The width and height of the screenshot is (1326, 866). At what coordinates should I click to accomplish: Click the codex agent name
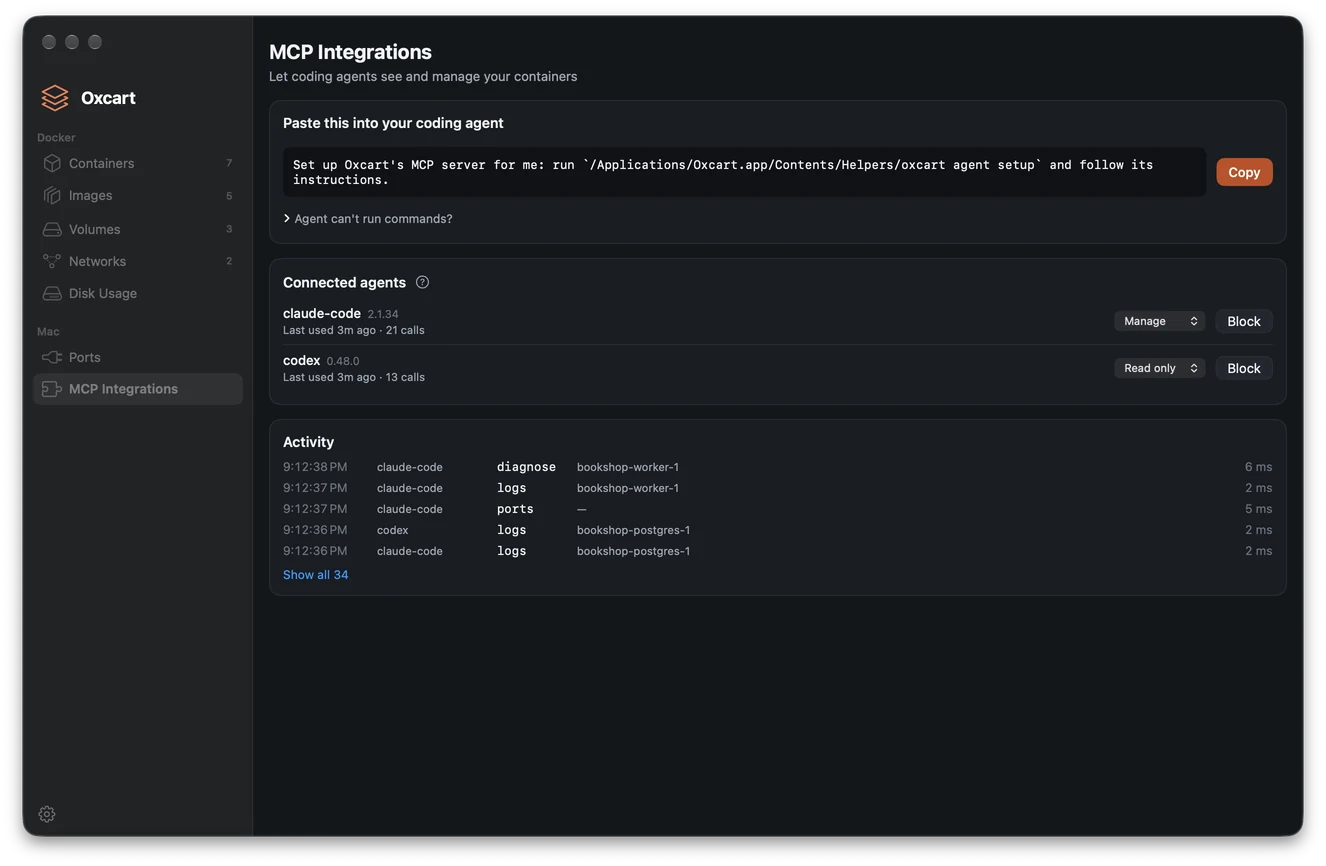[x=302, y=360]
